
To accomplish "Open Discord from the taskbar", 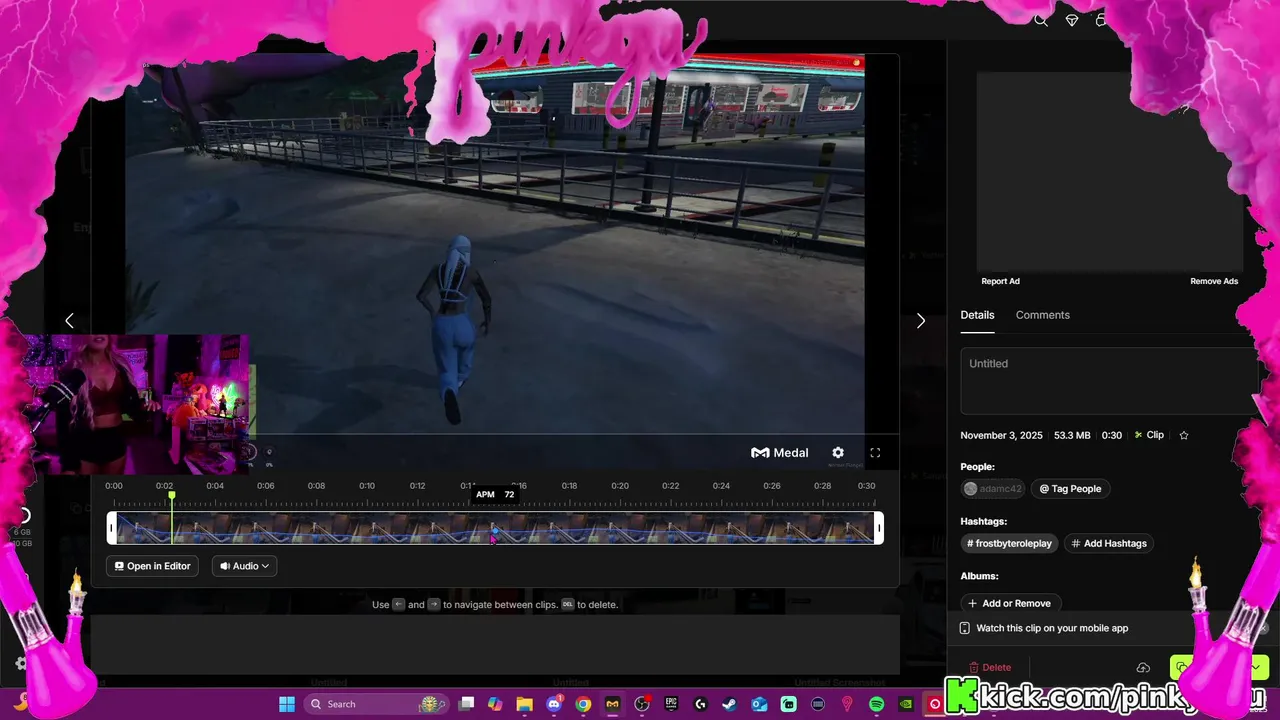I will 554,704.
